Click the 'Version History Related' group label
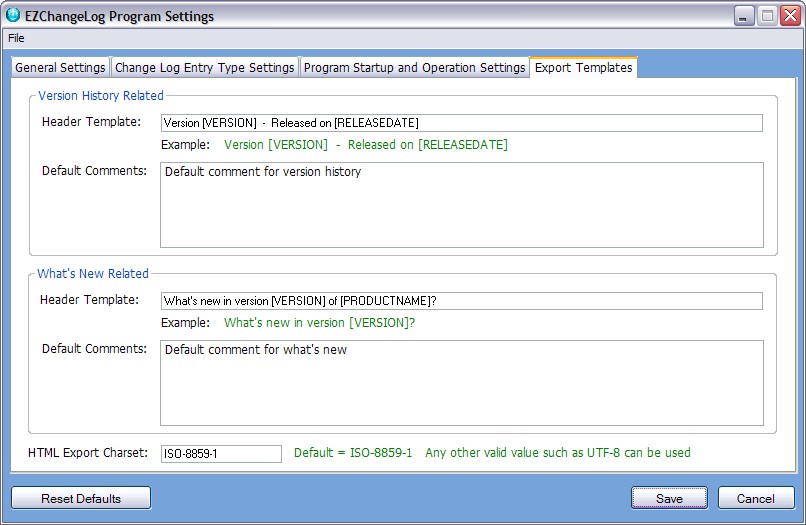 pyautogui.click(x=101, y=96)
